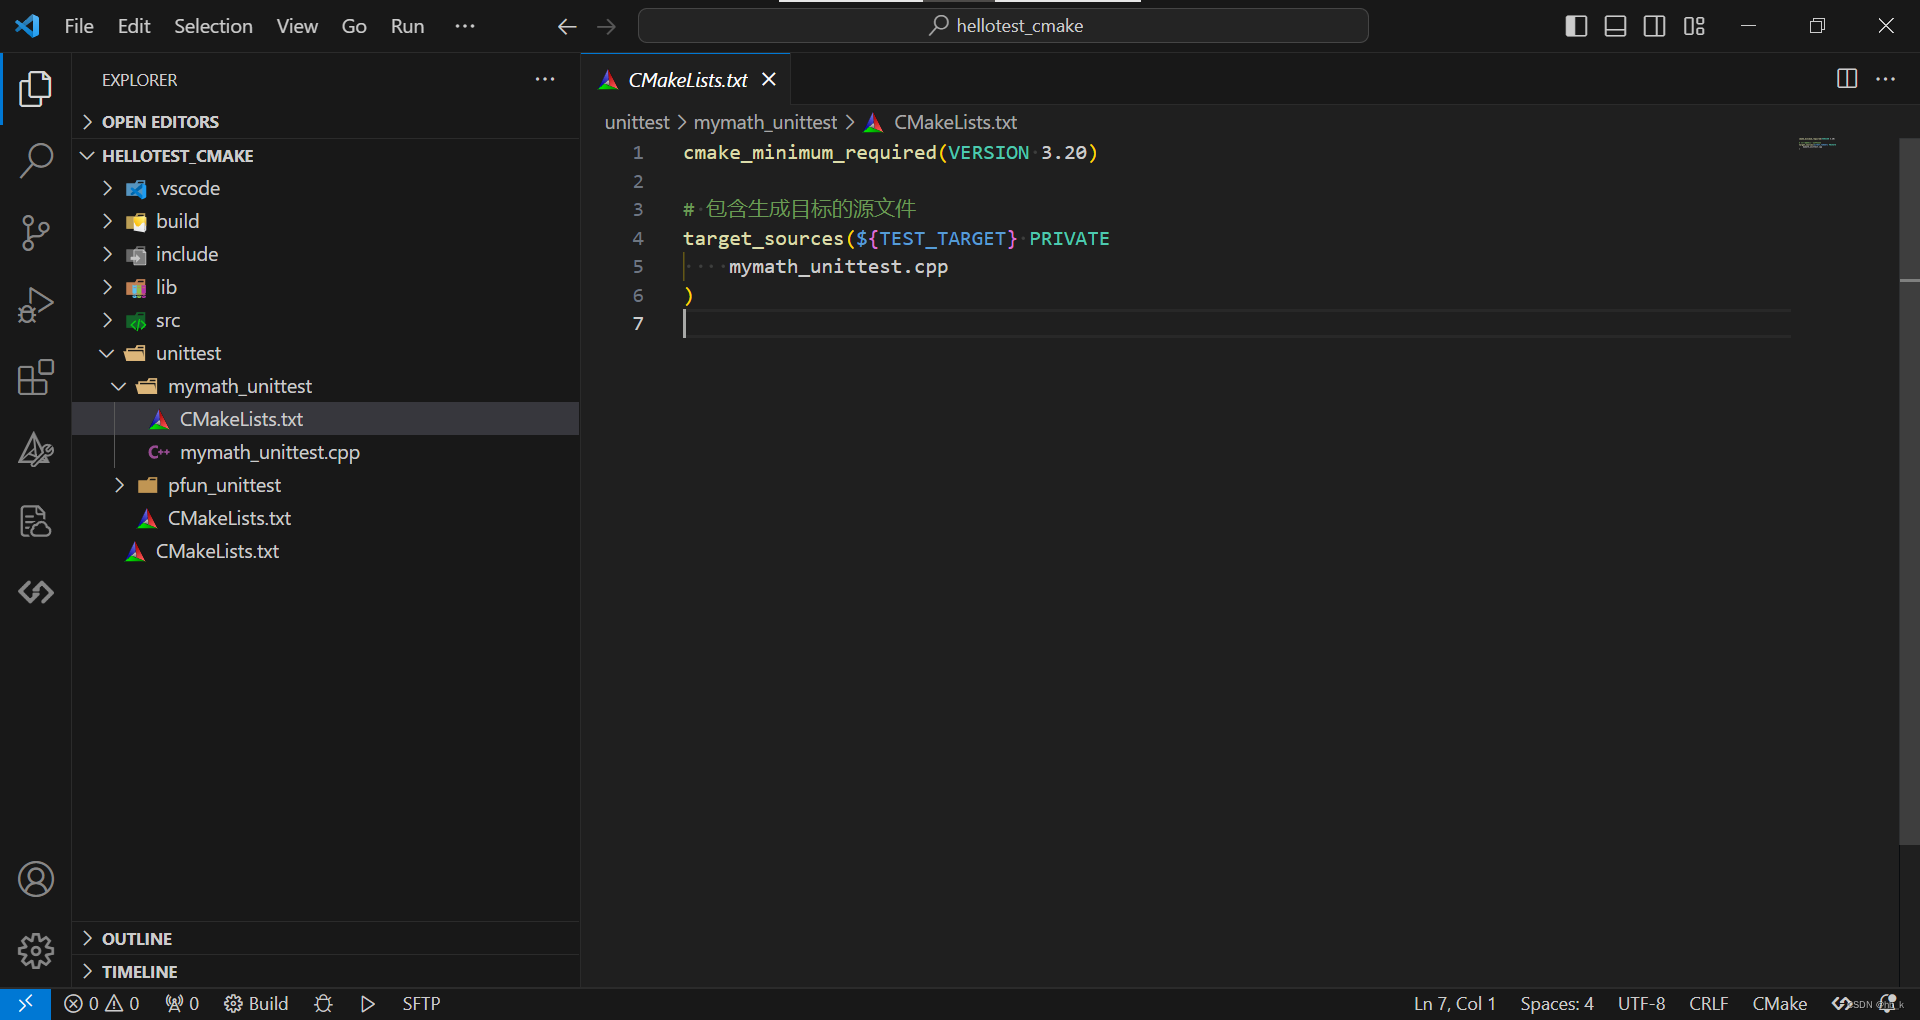Open the SFTP file explorer sidebar icon
1920x1020 pixels.
tap(36, 521)
